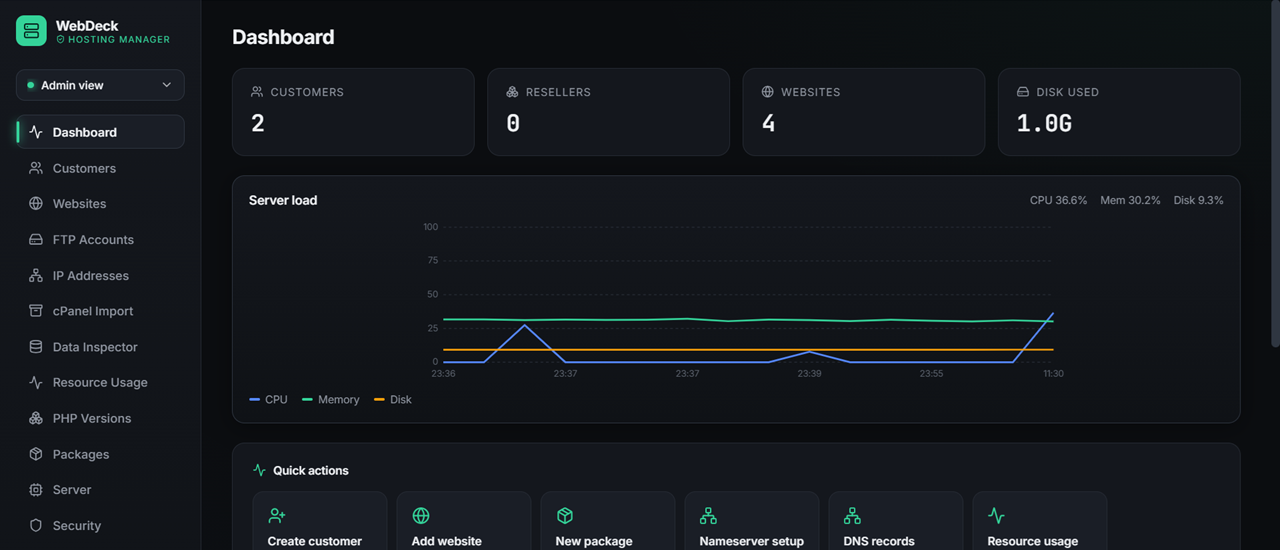This screenshot has width=1280, height=550.
Task: Toggle the Disk series in chart legend
Action: (393, 399)
